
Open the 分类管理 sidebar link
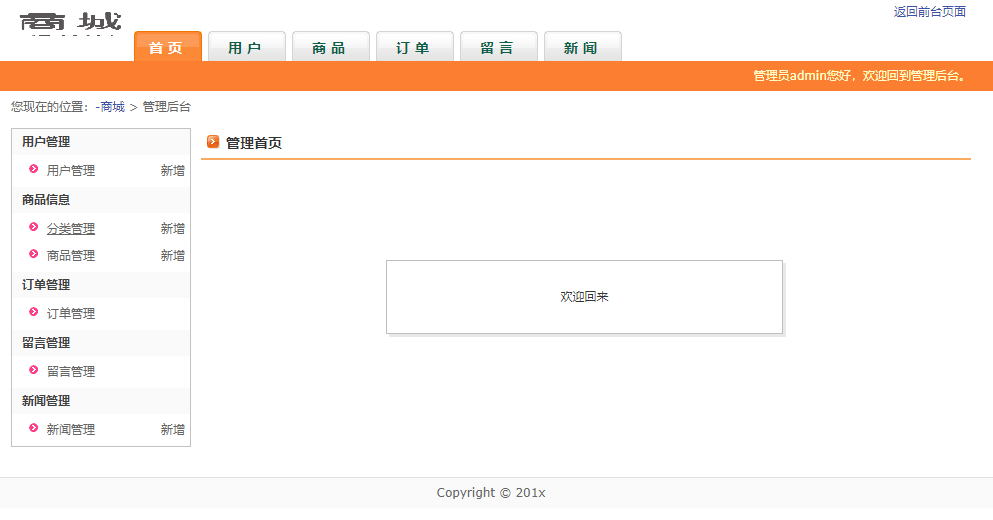(x=71, y=229)
